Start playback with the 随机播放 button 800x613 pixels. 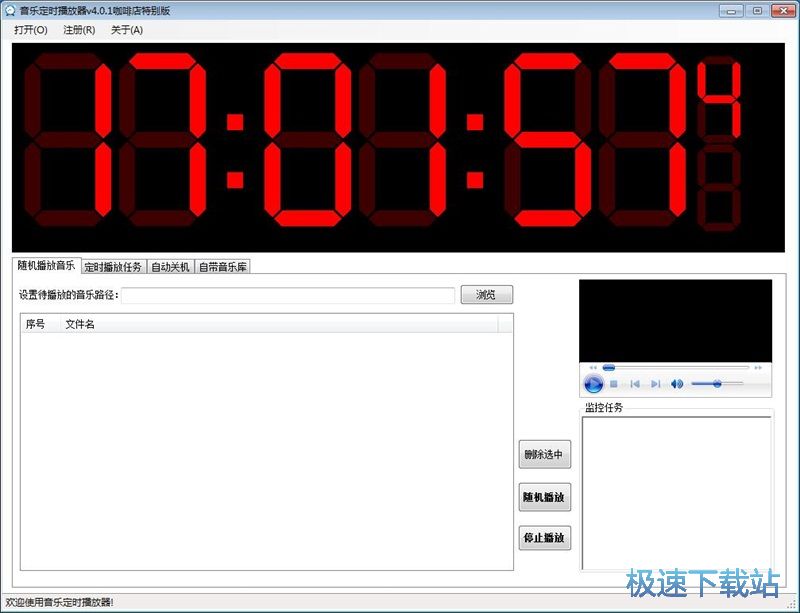[x=543, y=496]
